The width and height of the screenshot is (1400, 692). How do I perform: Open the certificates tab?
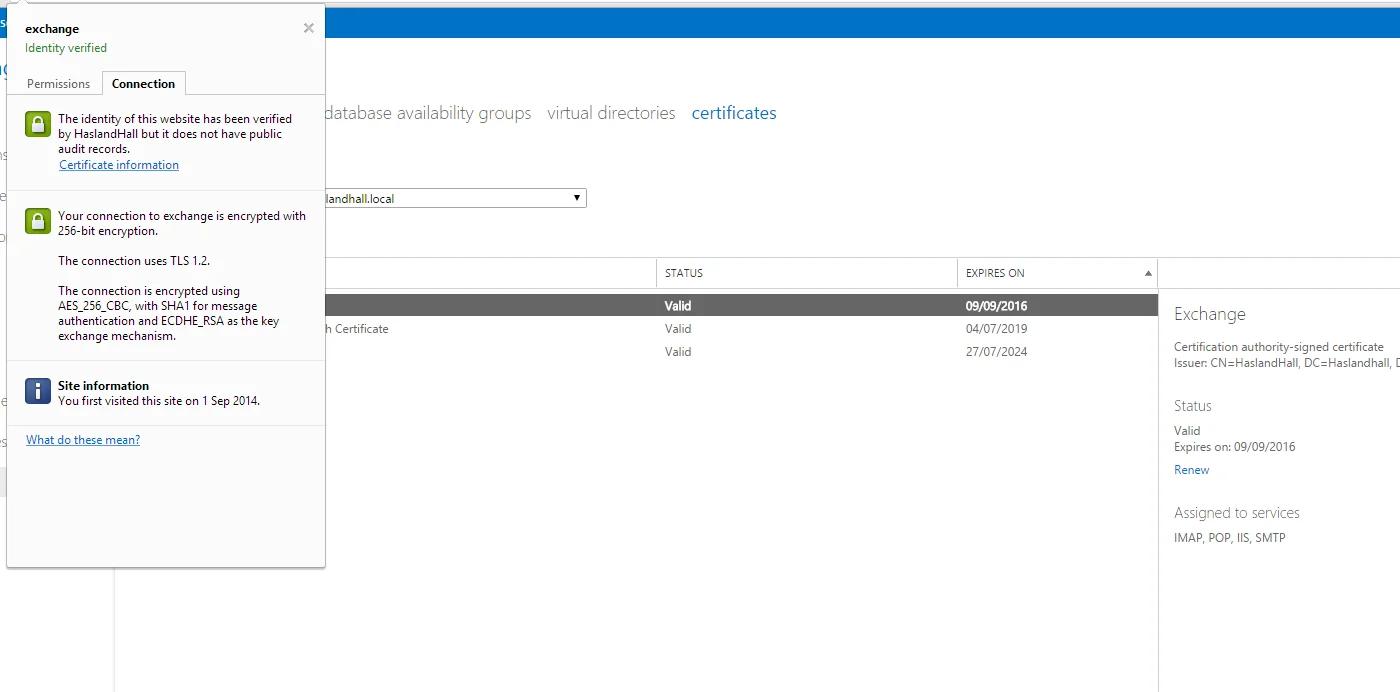click(x=734, y=113)
